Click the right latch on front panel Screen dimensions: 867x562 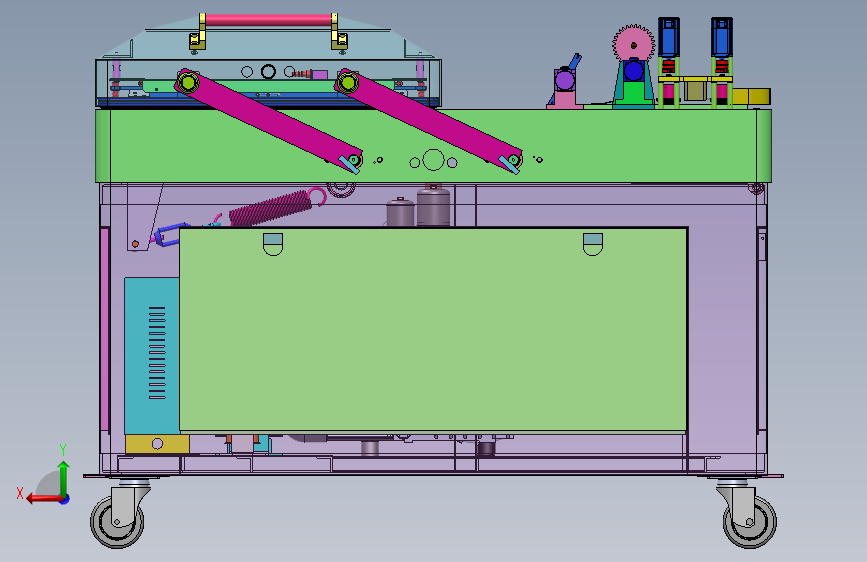point(593,244)
